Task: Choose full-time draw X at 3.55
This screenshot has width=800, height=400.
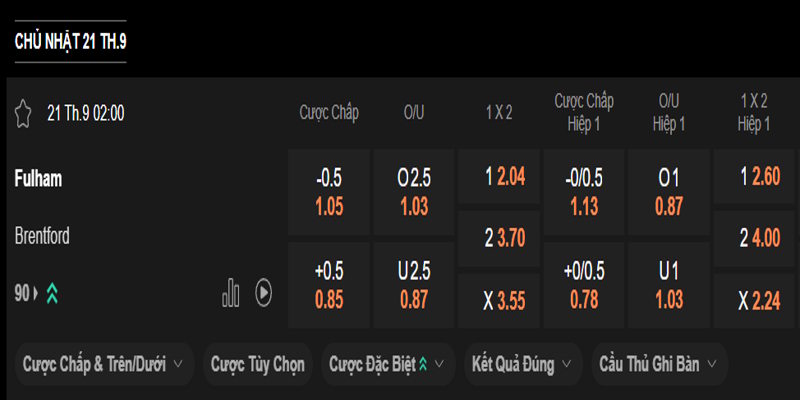Action: click(498, 301)
